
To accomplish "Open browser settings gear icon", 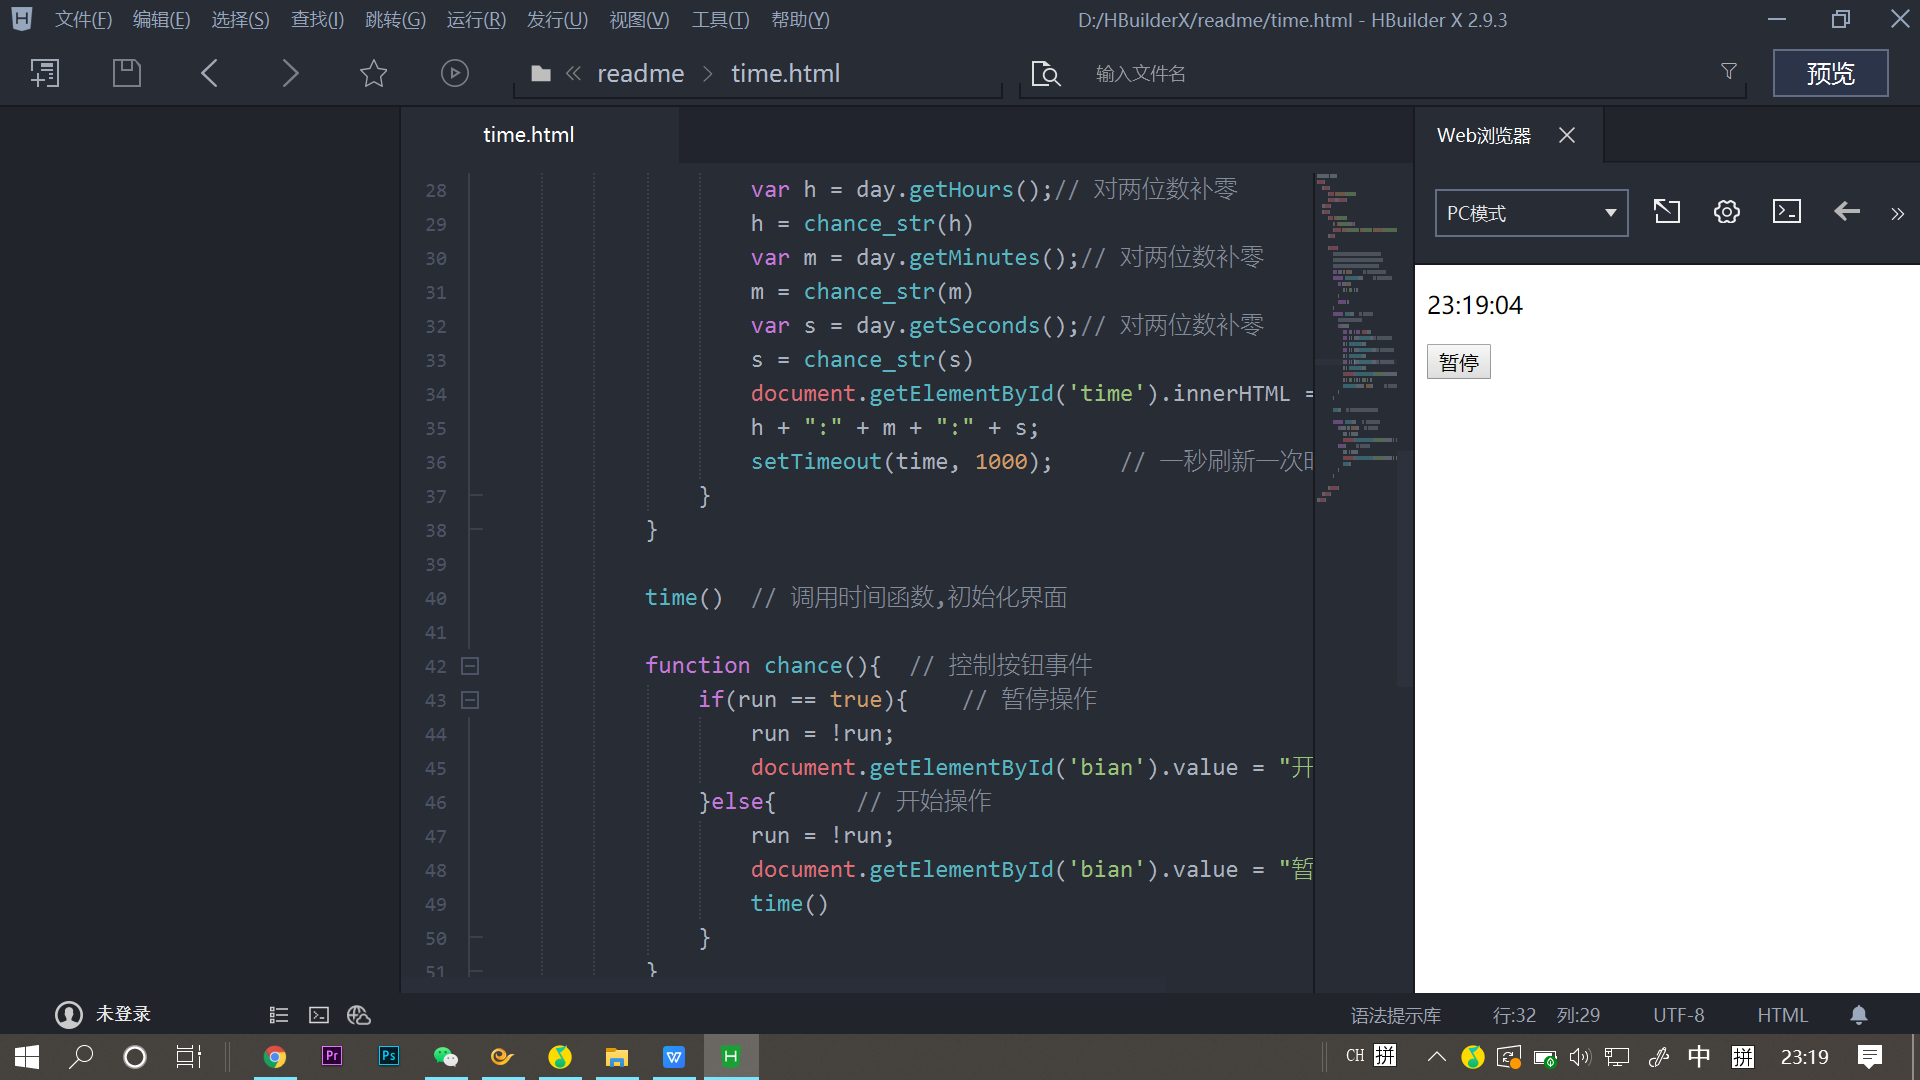I will (x=1726, y=212).
